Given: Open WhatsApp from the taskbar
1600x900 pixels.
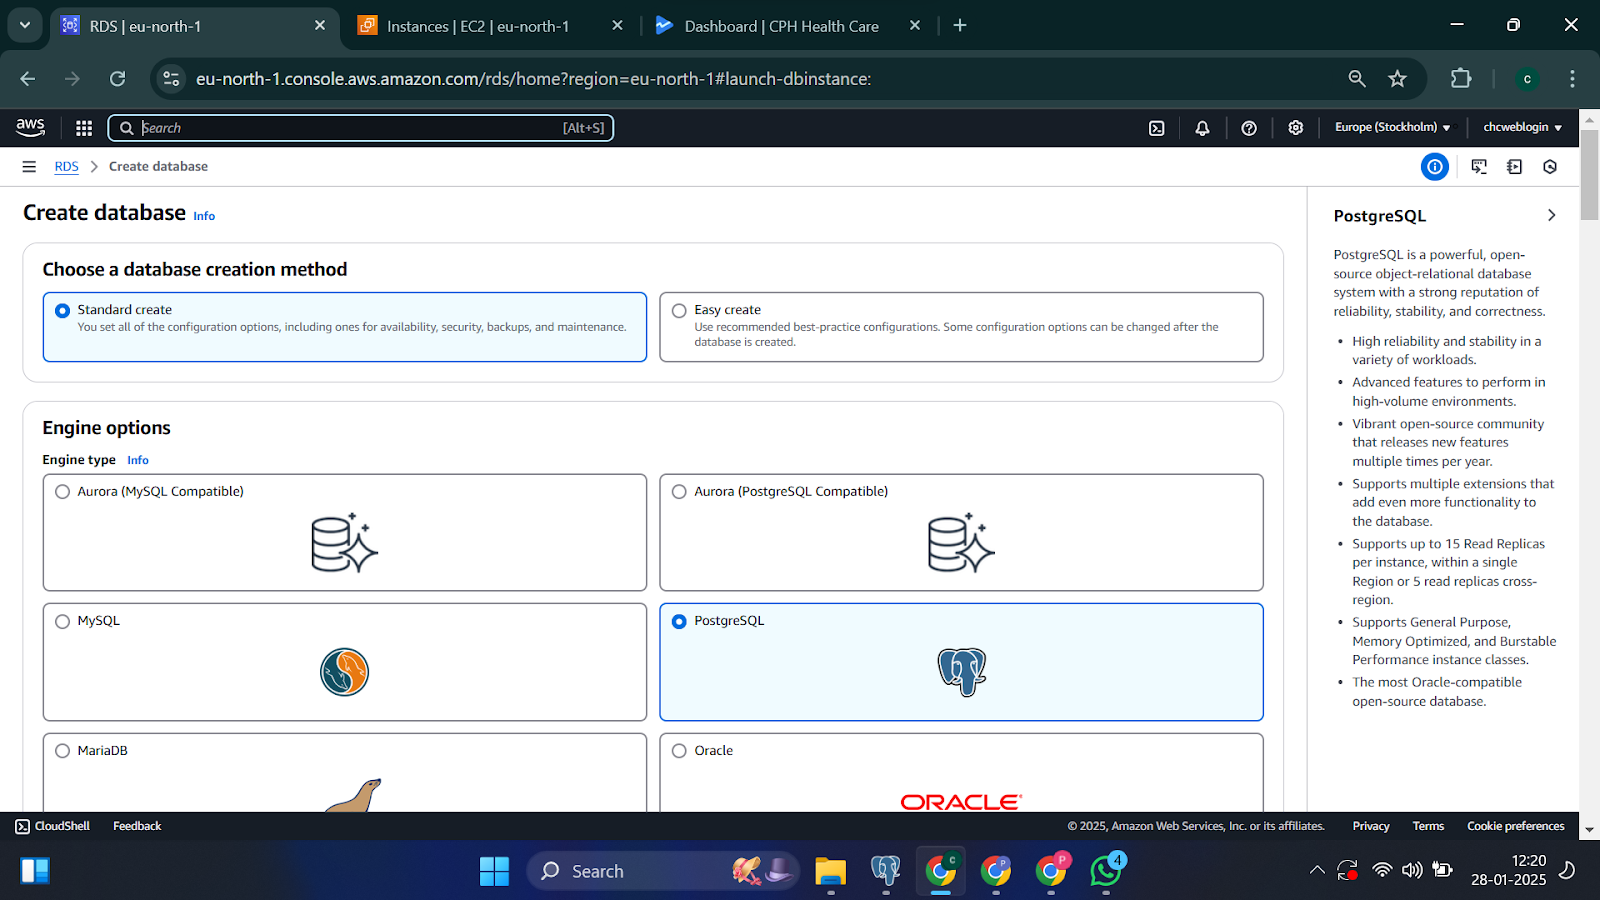Looking at the screenshot, I should click(x=1106, y=871).
